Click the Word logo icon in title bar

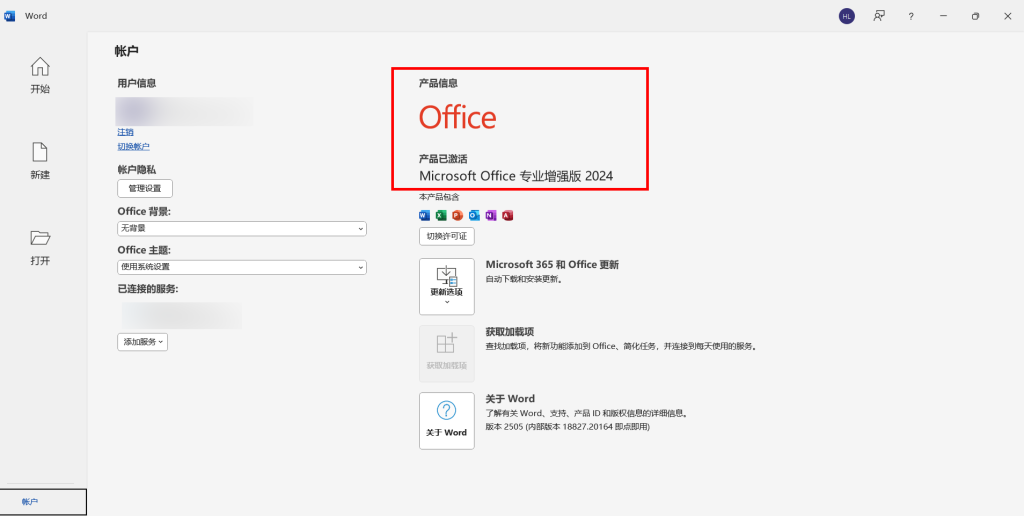click(x=9, y=16)
